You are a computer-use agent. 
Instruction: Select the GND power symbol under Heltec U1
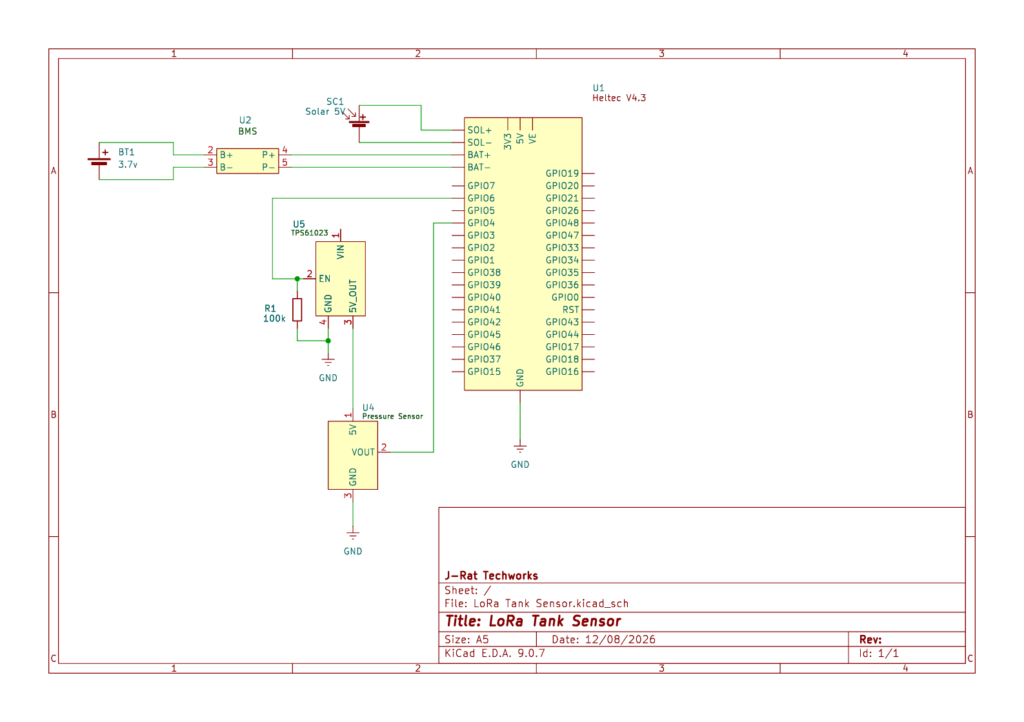coord(520,448)
